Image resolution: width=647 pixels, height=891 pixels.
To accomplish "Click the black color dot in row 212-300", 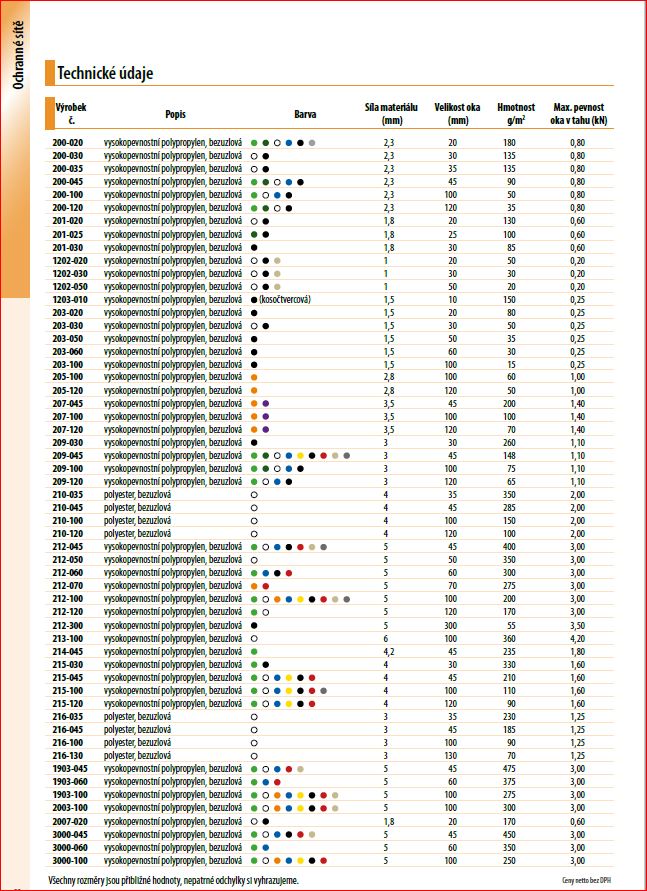I will click(254, 625).
